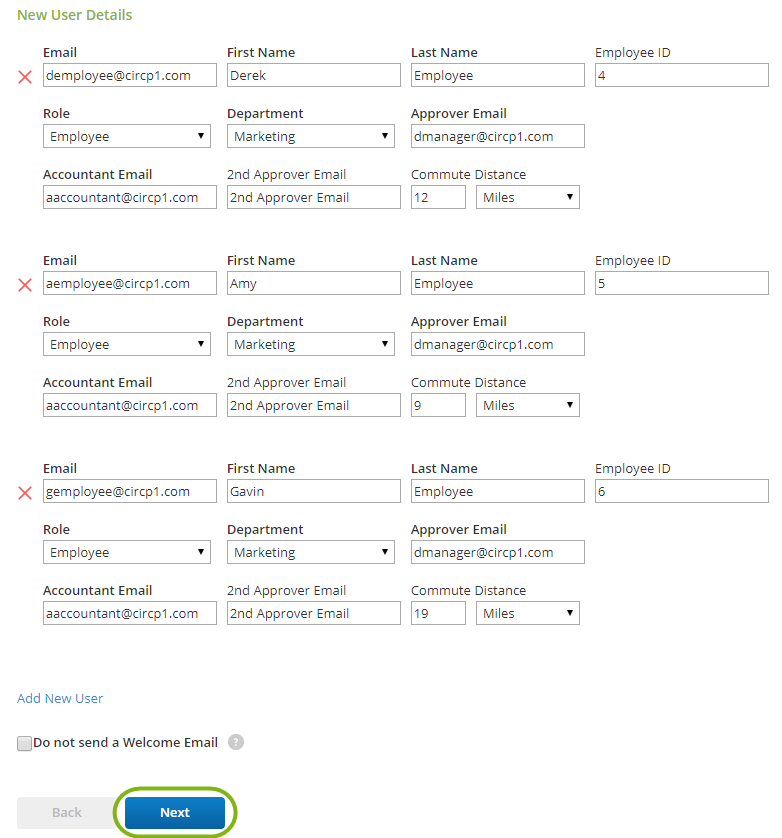Click Amy's Approver Email field
782x838 pixels.
[497, 344]
